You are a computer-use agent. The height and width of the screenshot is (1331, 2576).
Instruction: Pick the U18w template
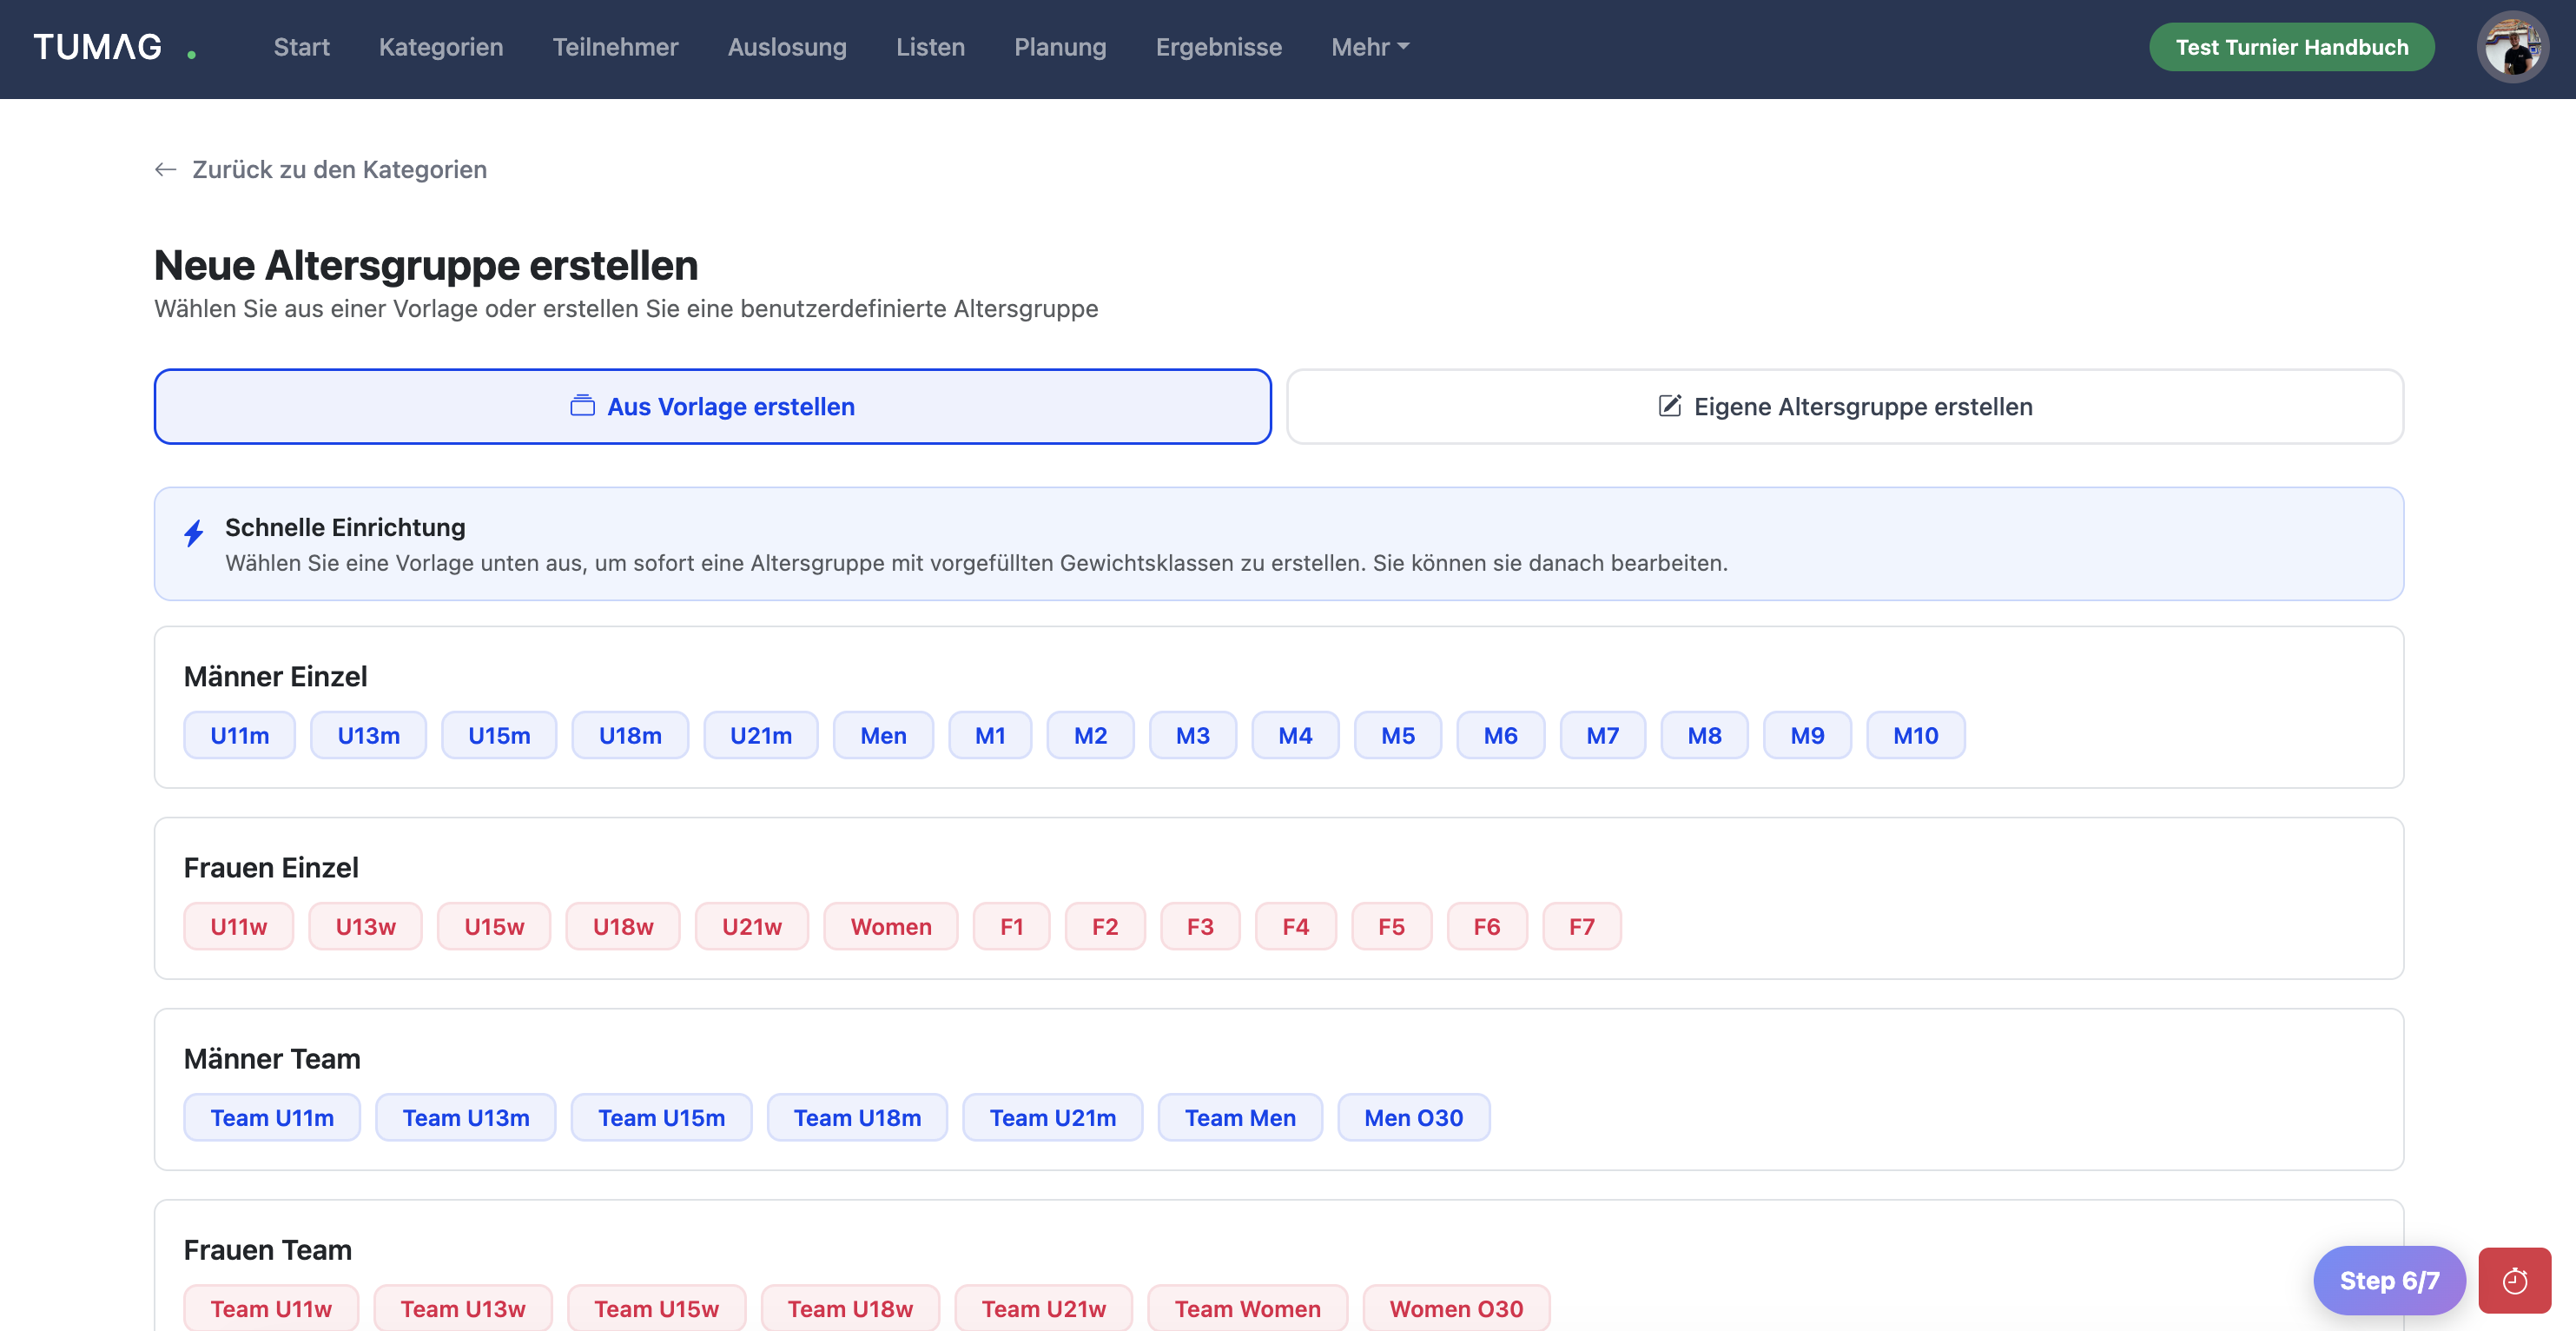point(623,926)
